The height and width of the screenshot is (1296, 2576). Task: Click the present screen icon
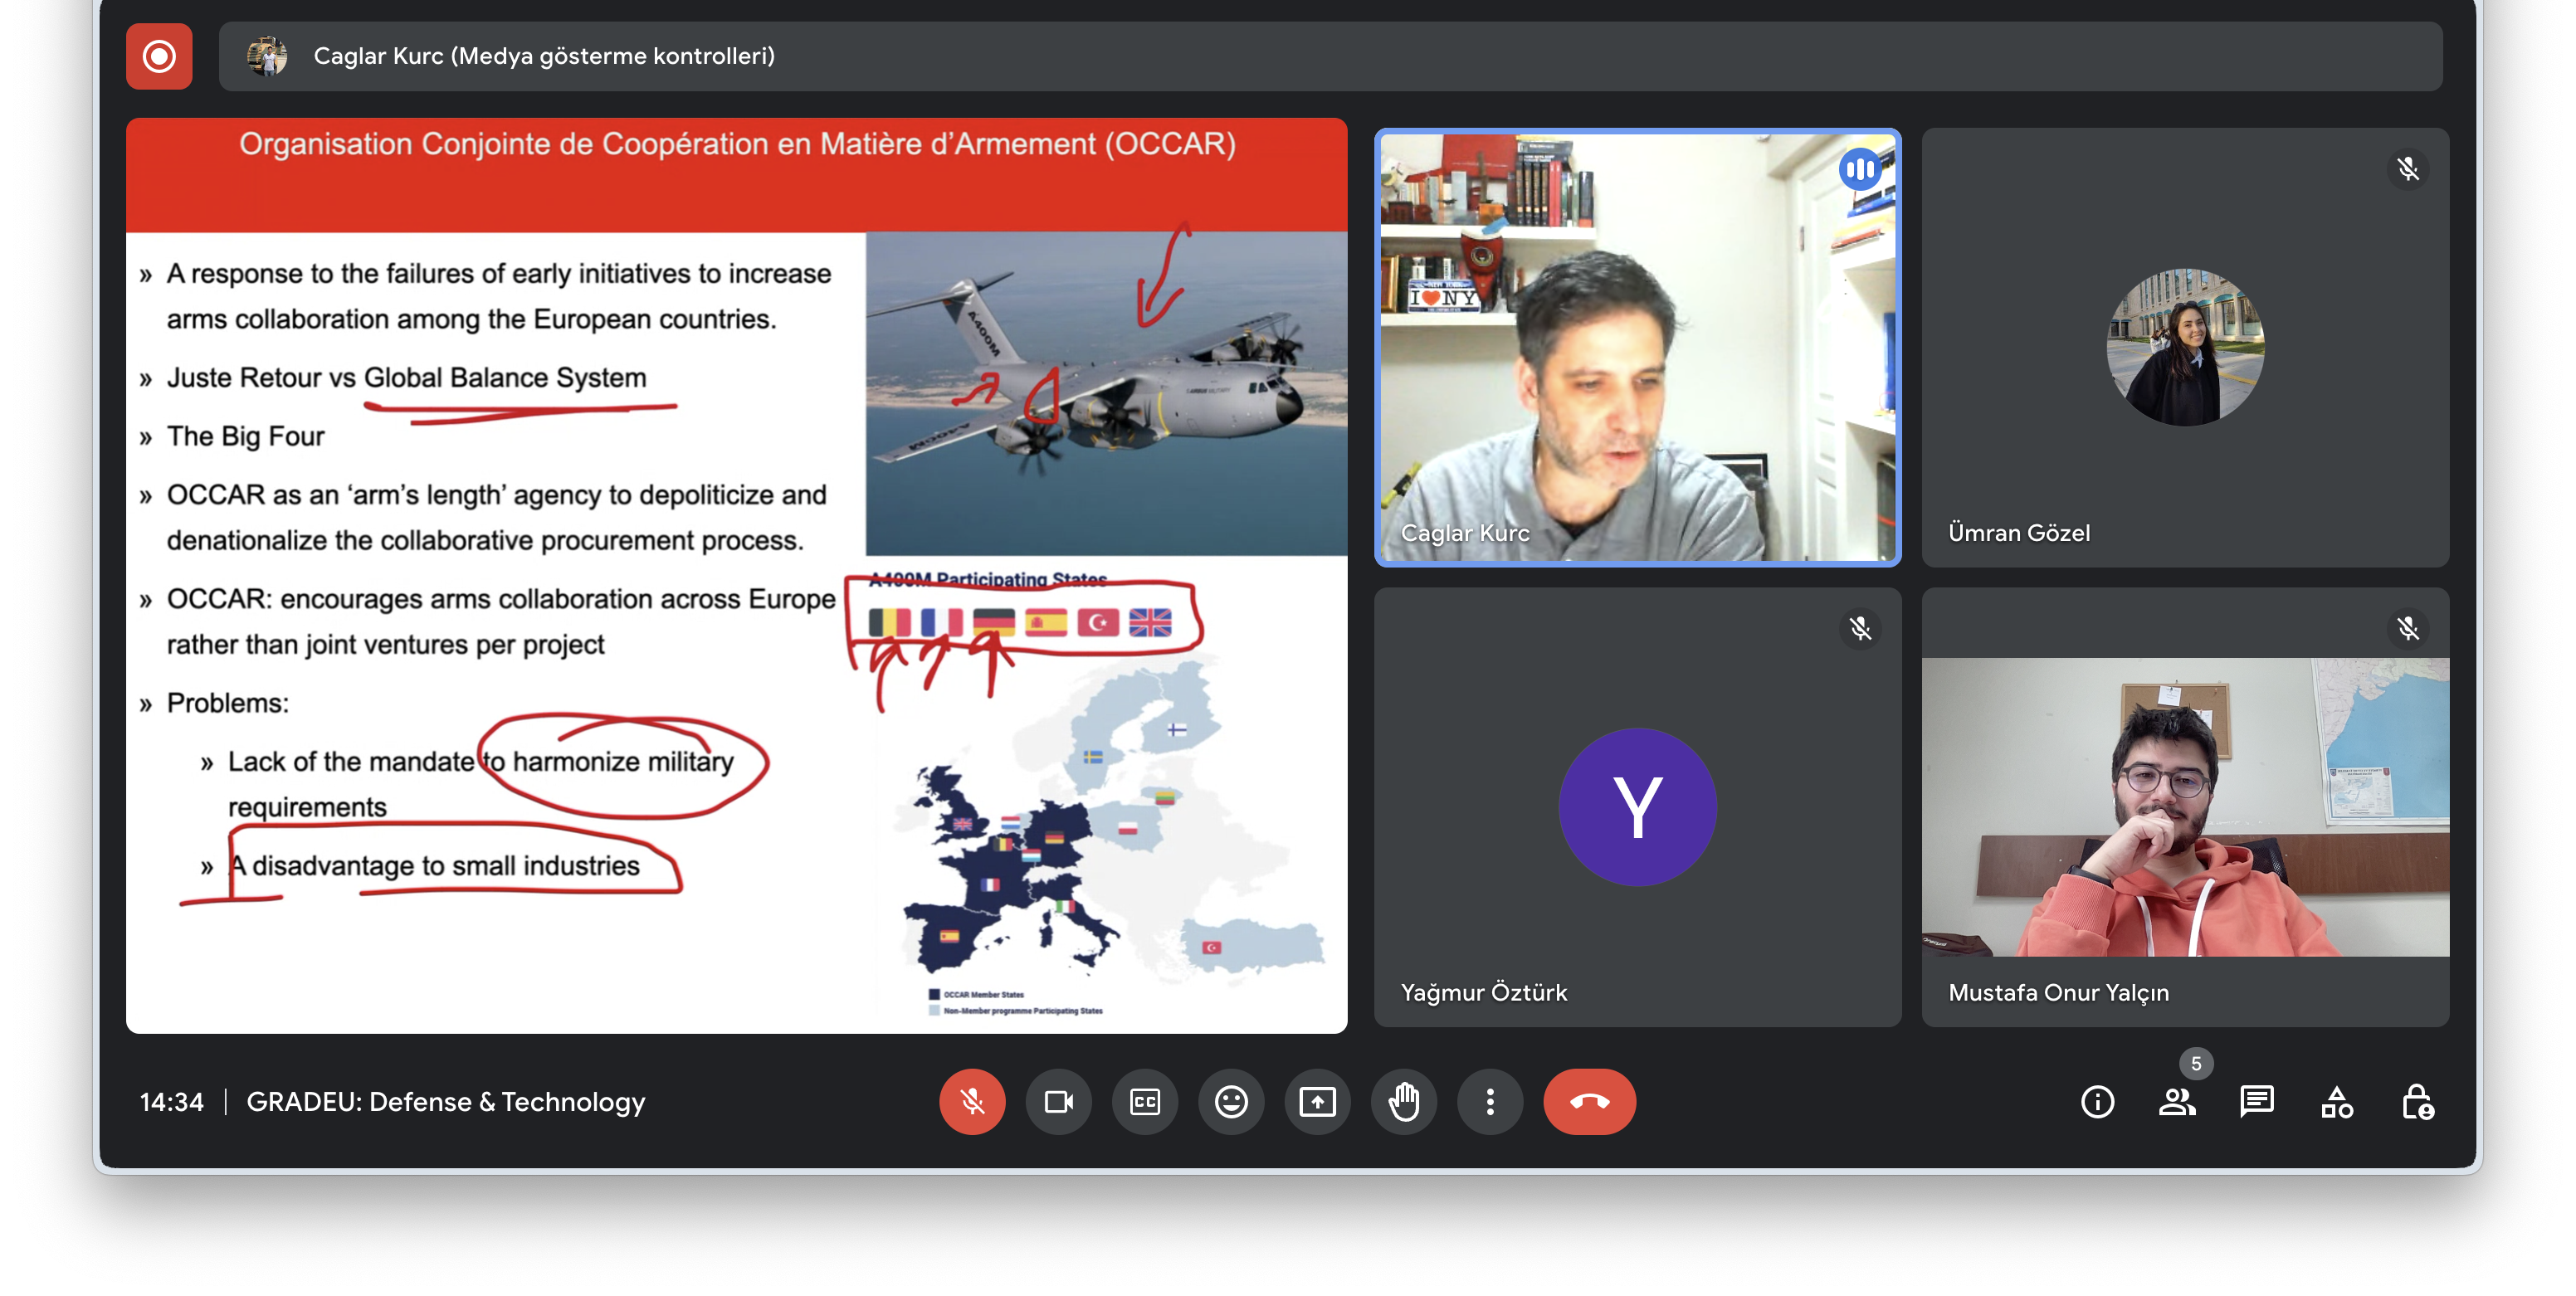click(x=1317, y=1102)
